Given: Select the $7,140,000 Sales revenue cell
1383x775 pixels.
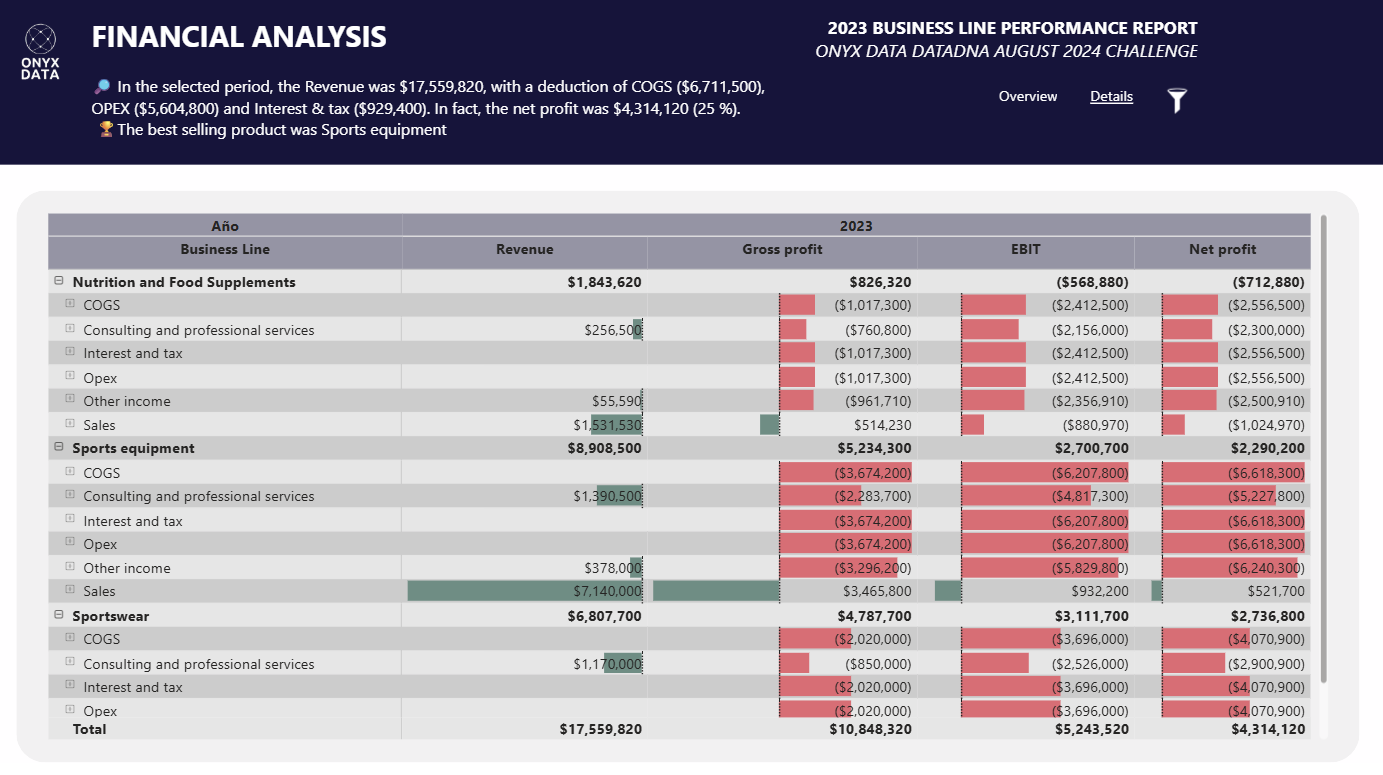Looking at the screenshot, I should 525,592.
